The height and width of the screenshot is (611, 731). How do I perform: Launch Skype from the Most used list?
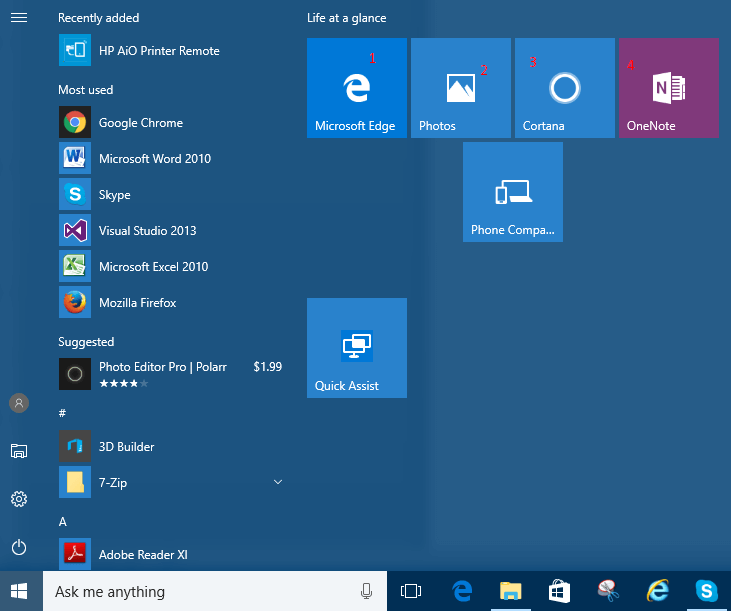(114, 195)
